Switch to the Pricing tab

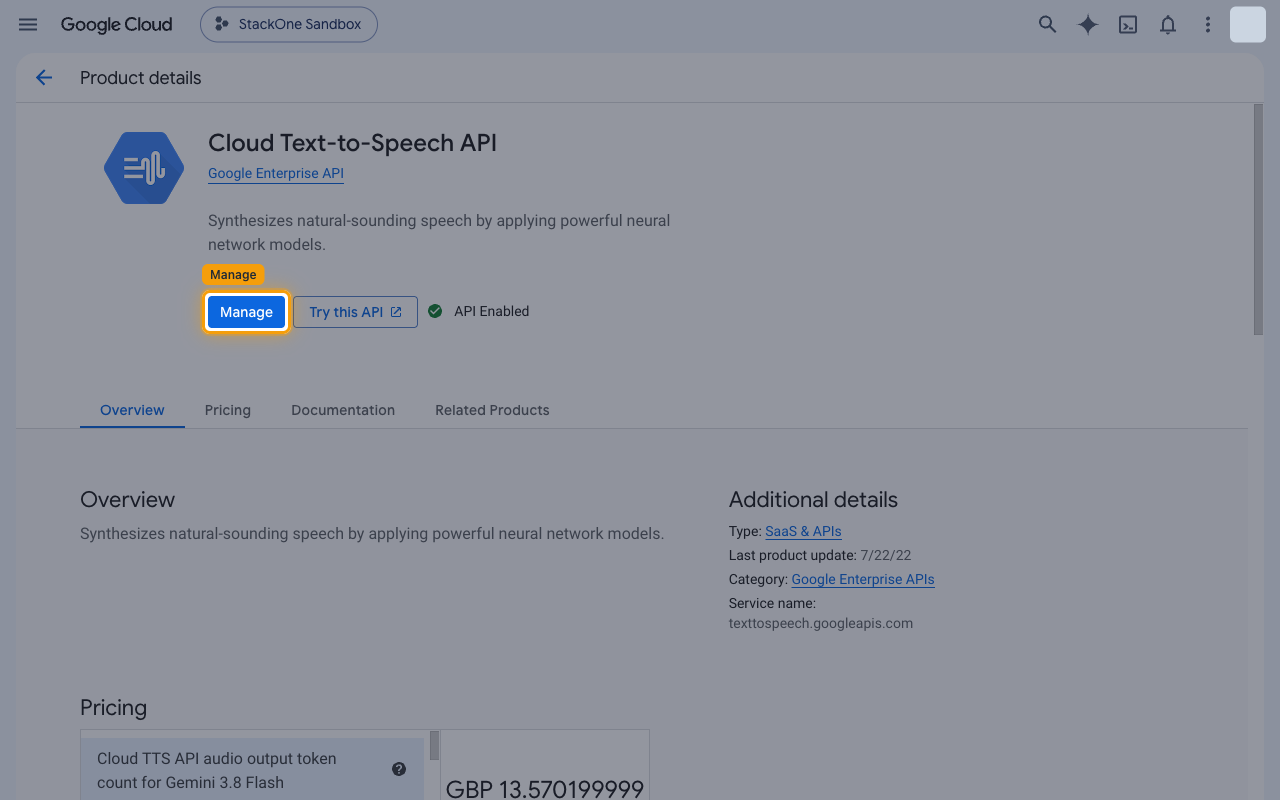[228, 410]
